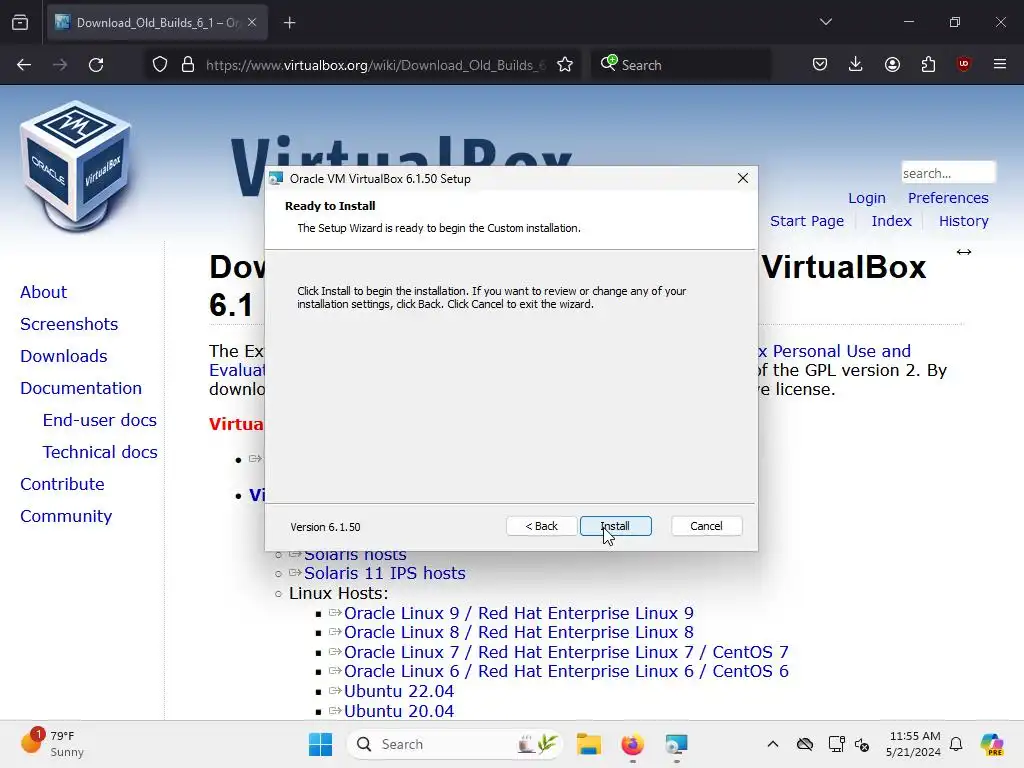Viewport: 1024px width, 768px height.
Task: Open the notifications bell icon
Action: 956,744
